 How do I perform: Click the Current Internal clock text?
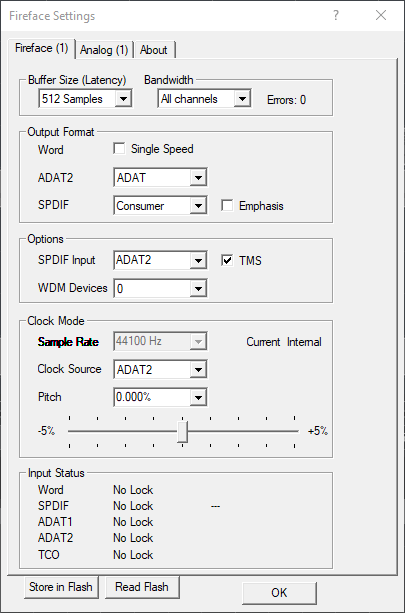point(284,342)
